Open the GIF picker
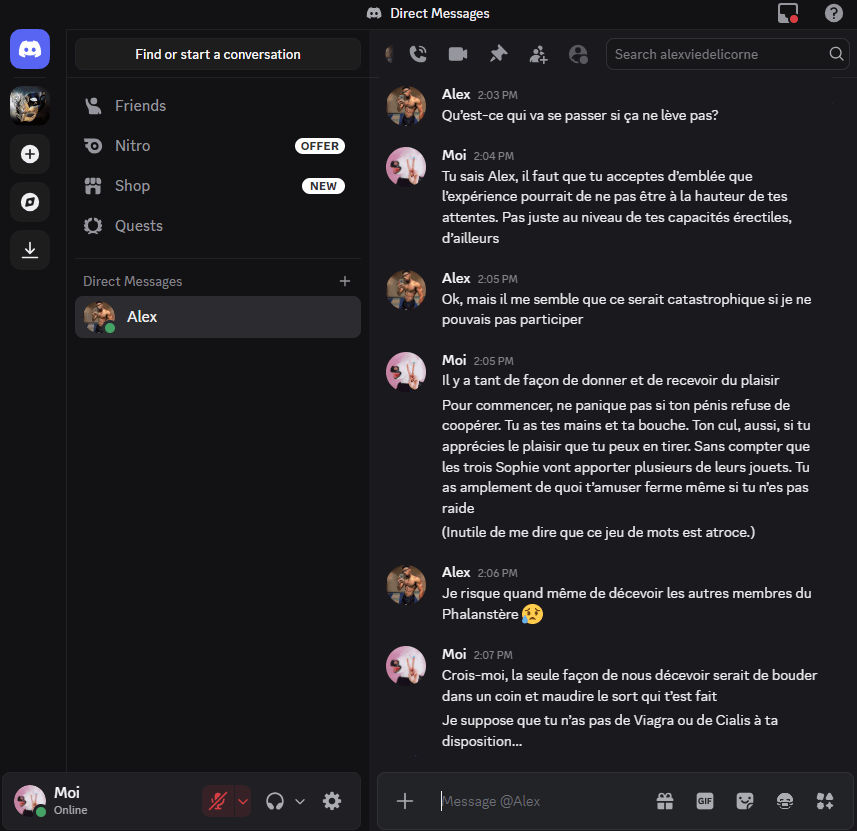The width and height of the screenshot is (857, 831). pyautogui.click(x=705, y=801)
